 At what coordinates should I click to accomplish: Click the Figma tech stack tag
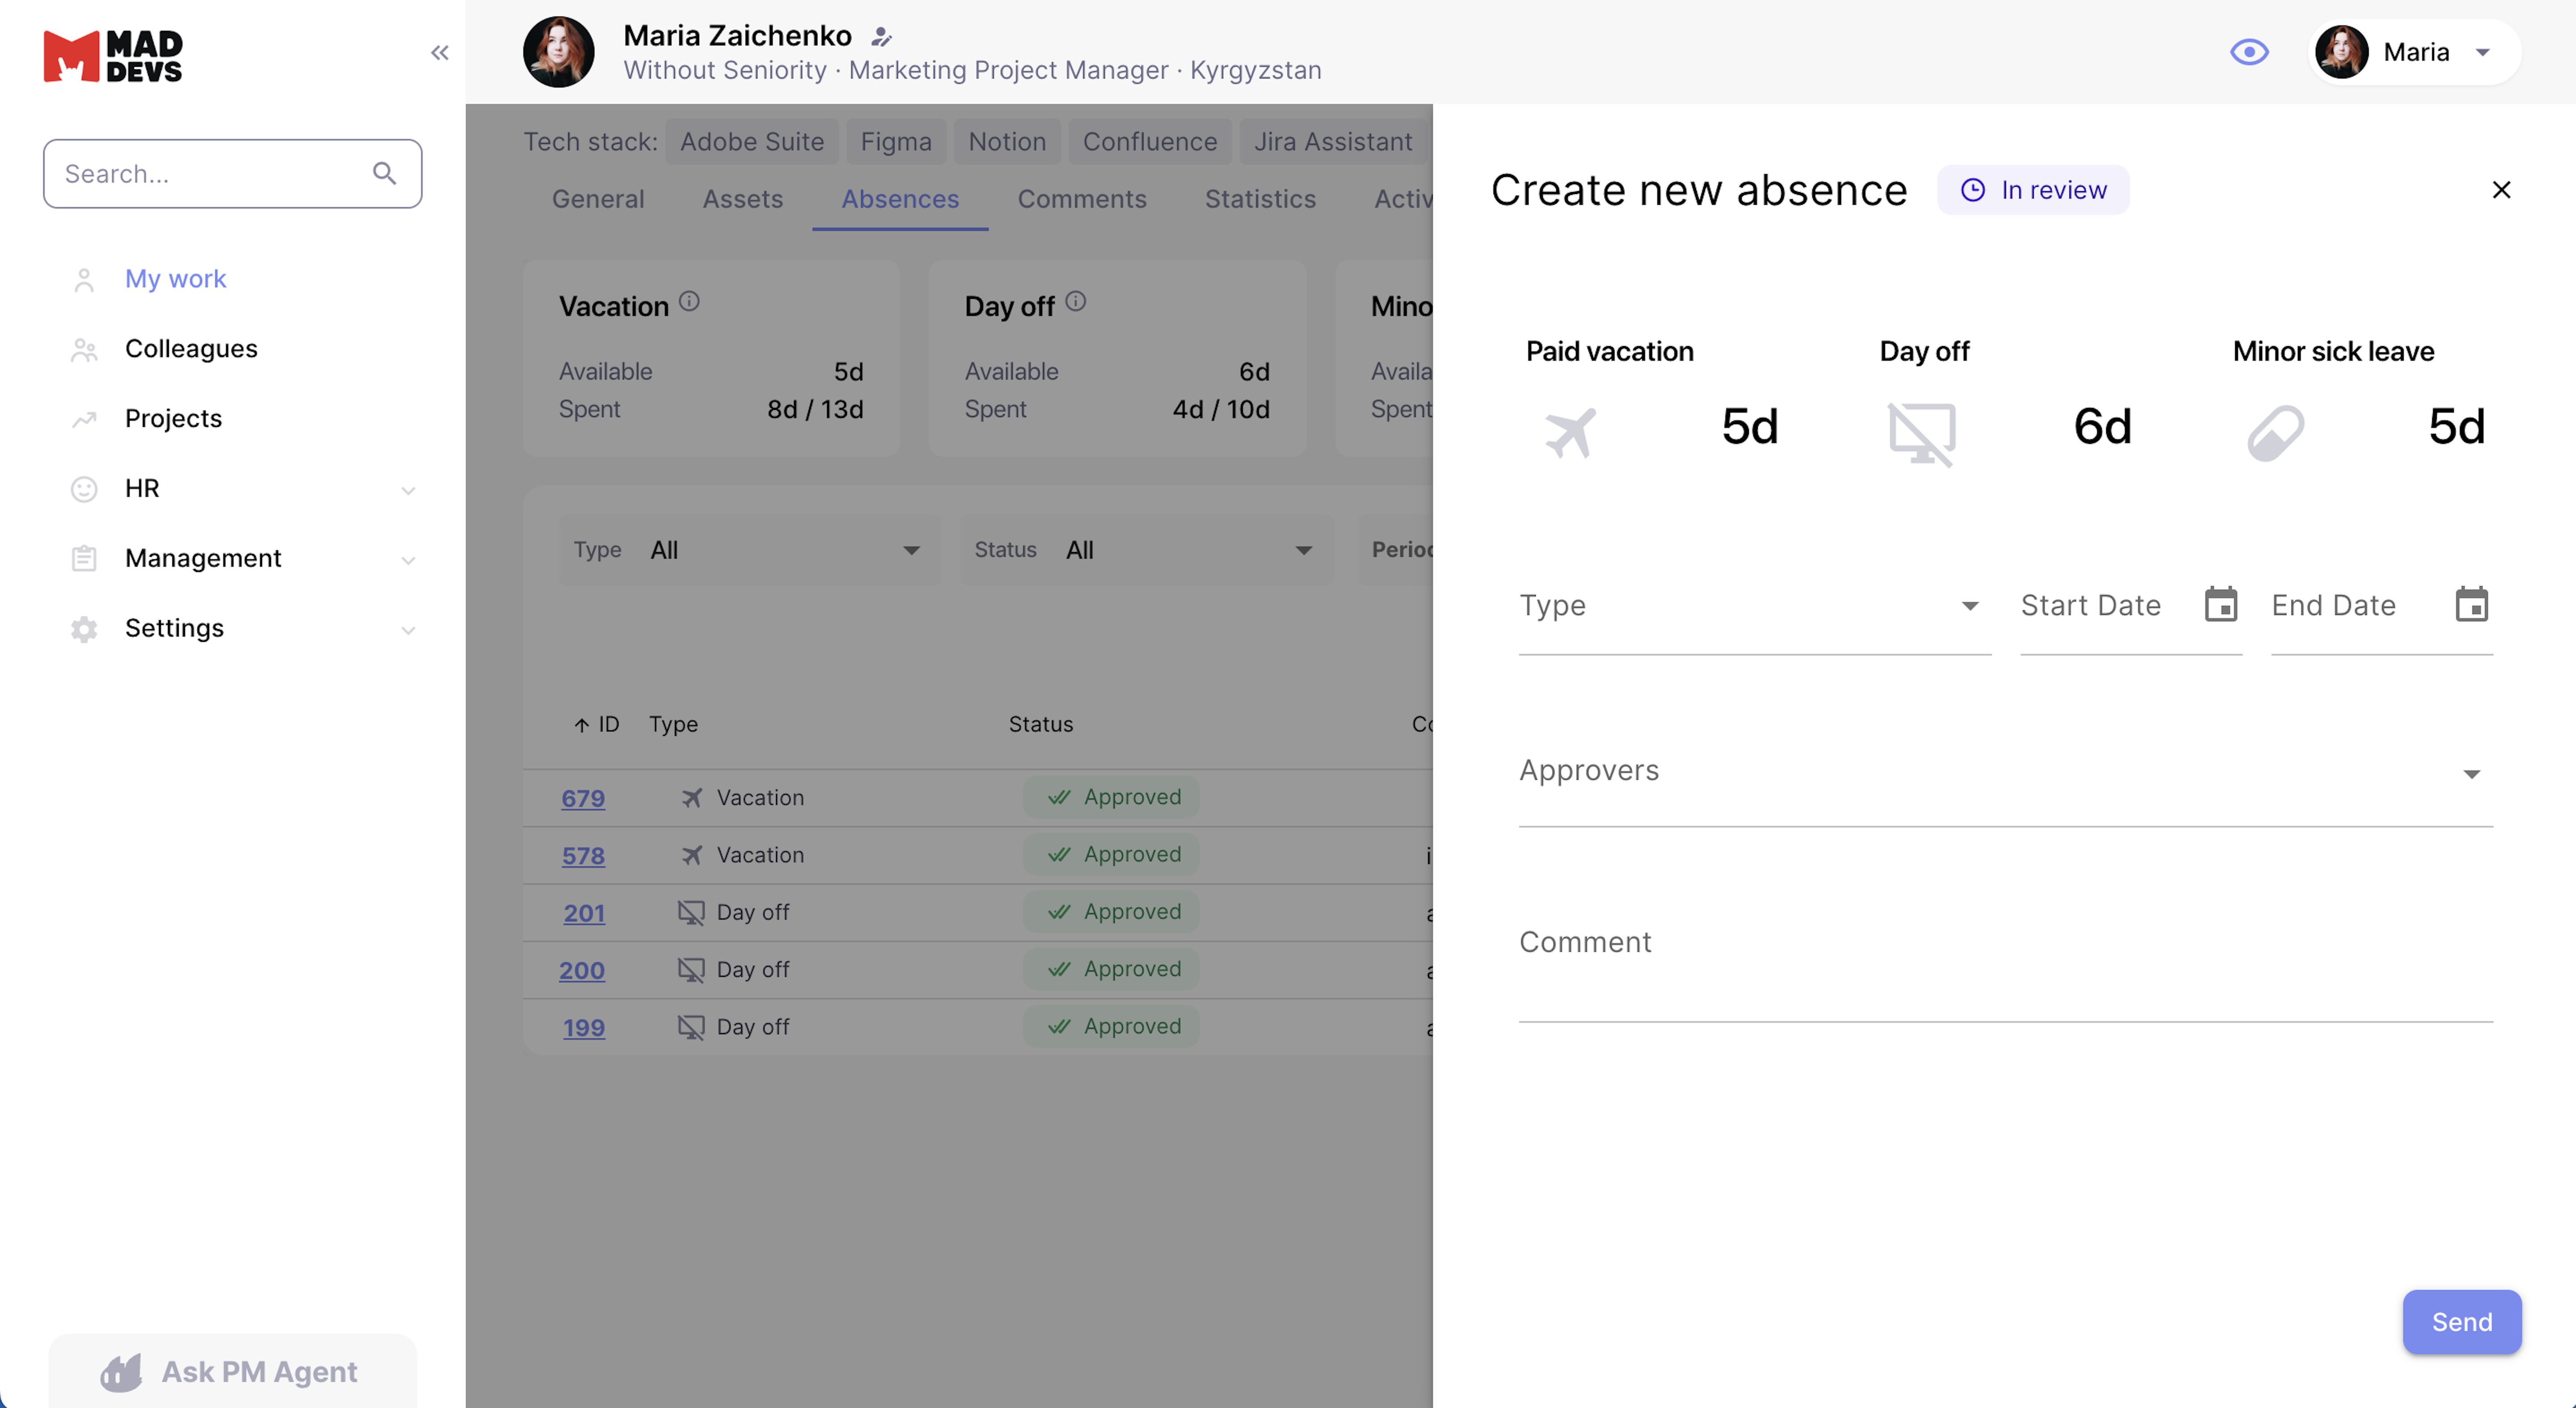click(x=896, y=142)
